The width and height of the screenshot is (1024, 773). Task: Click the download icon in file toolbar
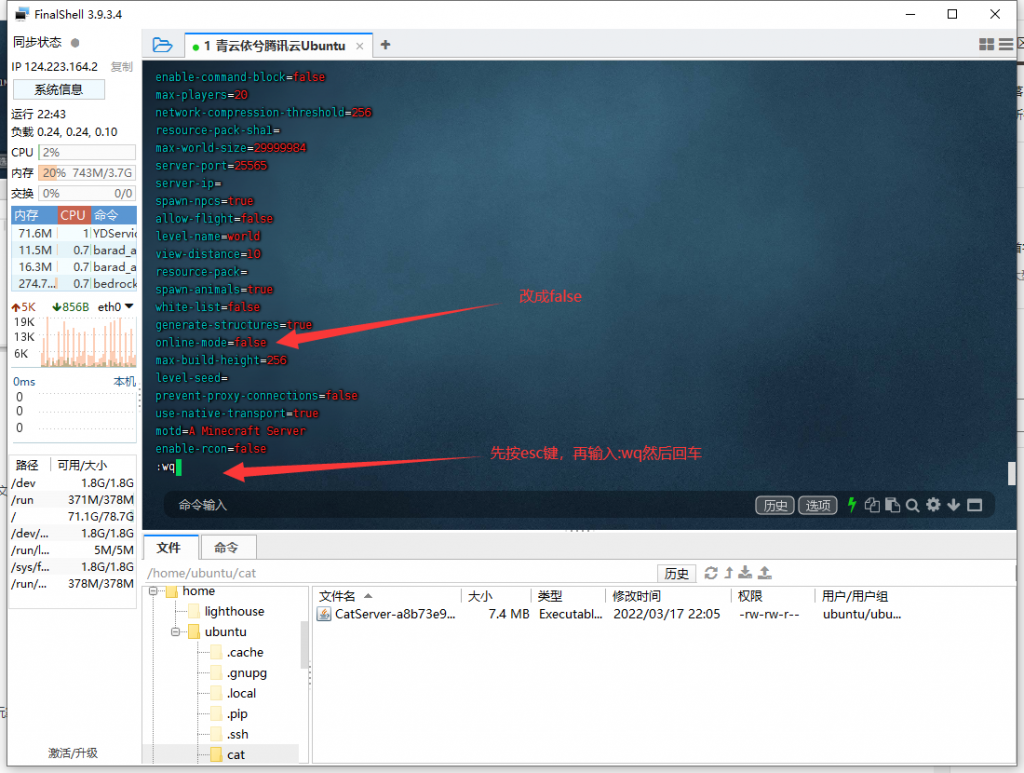pos(745,573)
